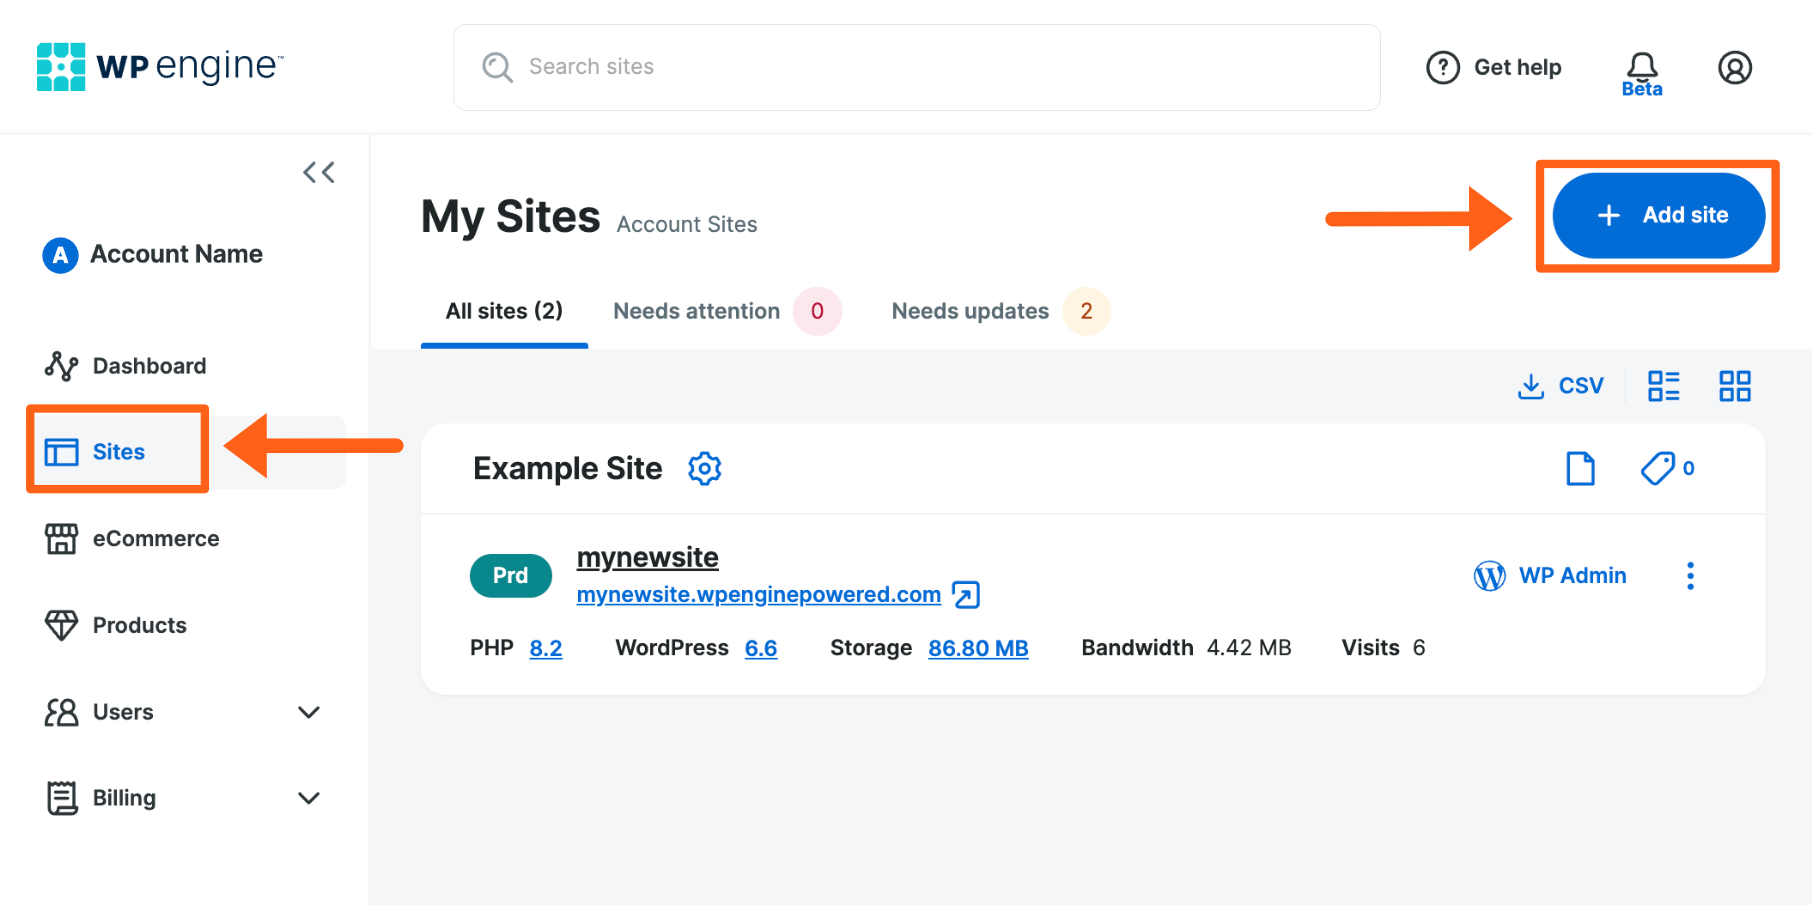Image resolution: width=1812 pixels, height=905 pixels.
Task: Switch to the Needs updates tab
Action: pyautogui.click(x=968, y=311)
